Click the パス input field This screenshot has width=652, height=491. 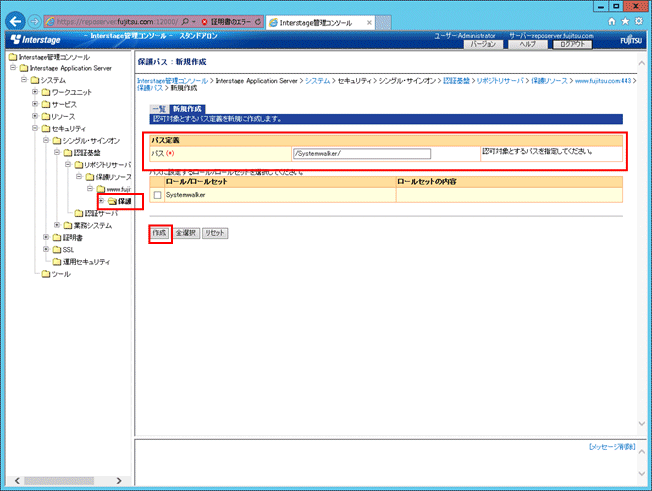[361, 154]
